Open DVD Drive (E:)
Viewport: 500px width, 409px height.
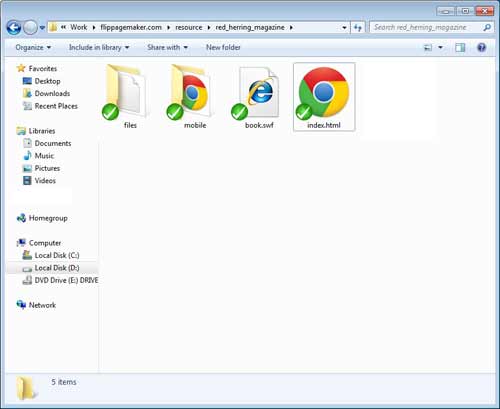click(x=66, y=280)
